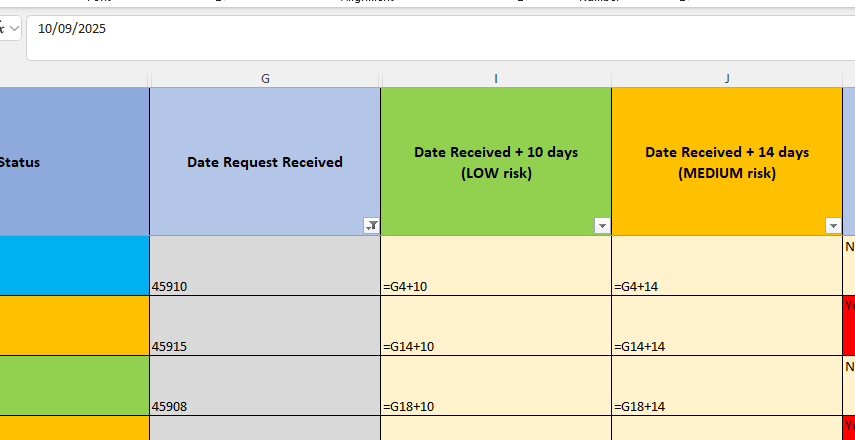The width and height of the screenshot is (855, 440).
Task: Select cell with formula =G4+14
Action: (x=727, y=266)
